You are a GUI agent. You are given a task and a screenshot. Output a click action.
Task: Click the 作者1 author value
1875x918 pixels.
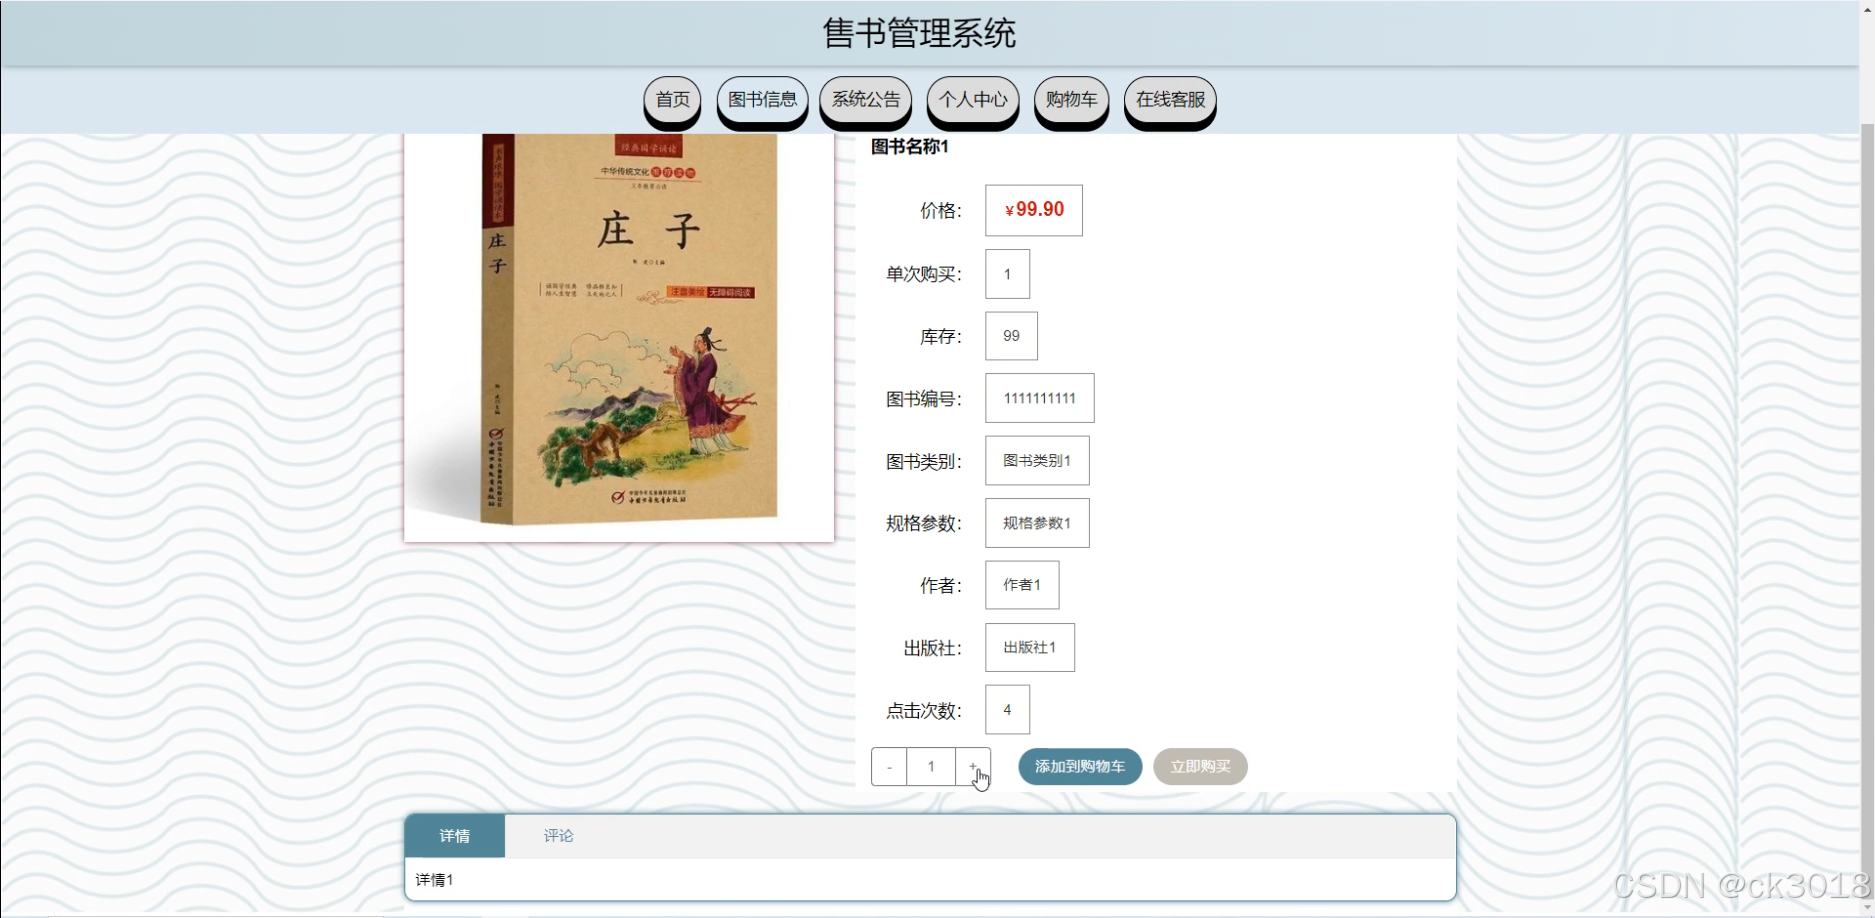click(x=1022, y=585)
